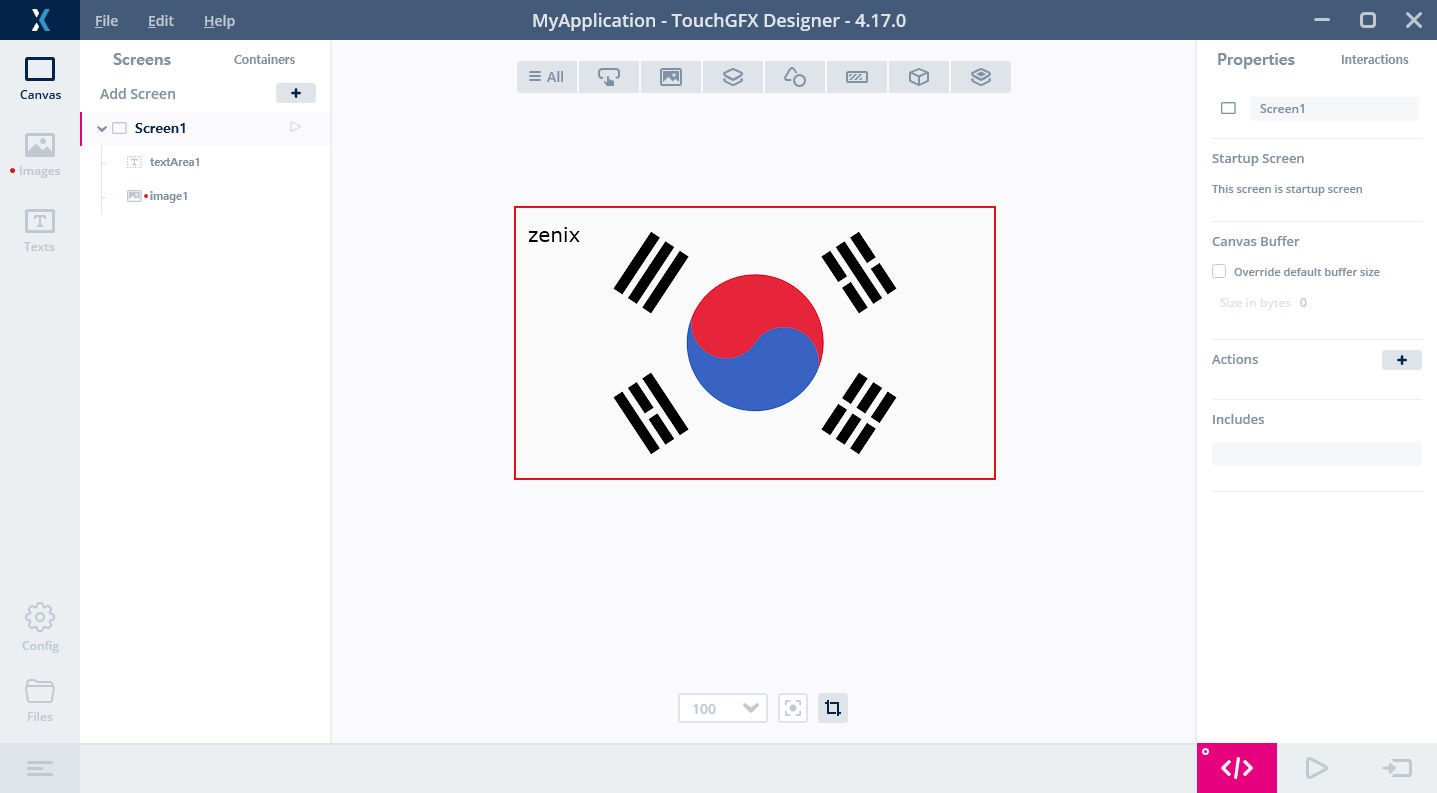Viewport: 1437px width, 793px height.
Task: Open the Shapes widget category
Action: coord(795,77)
